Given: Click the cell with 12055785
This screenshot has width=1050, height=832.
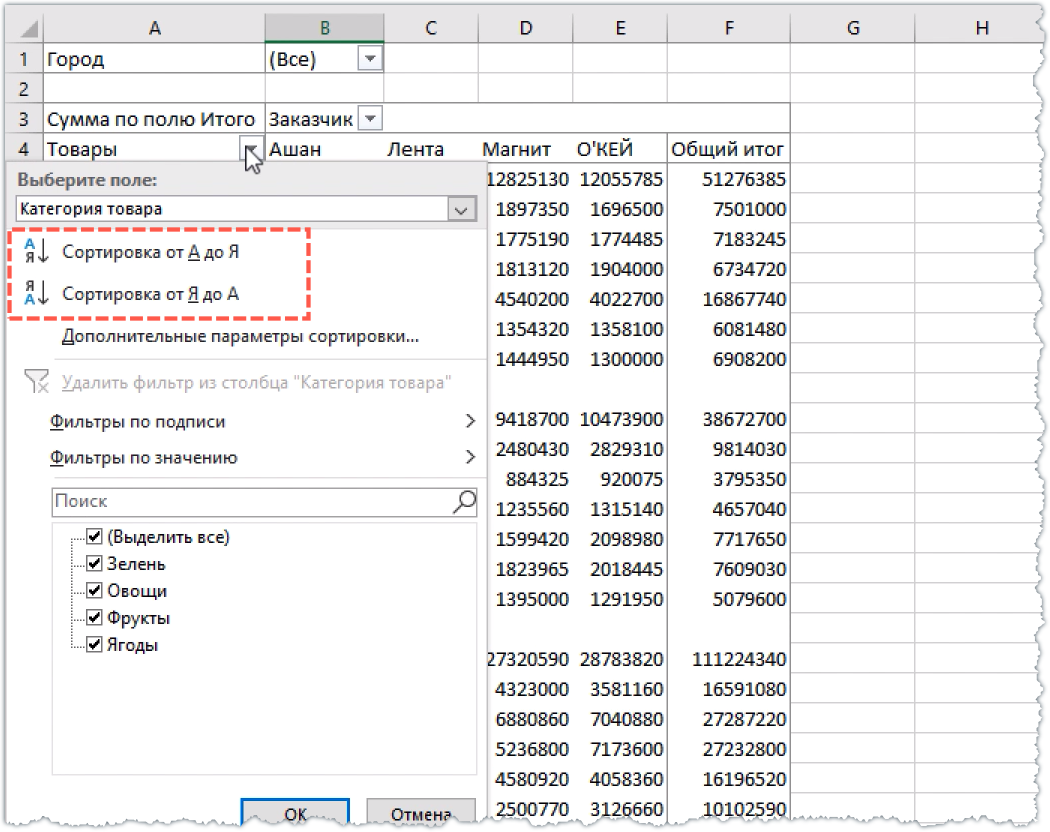Looking at the screenshot, I should (x=621, y=179).
